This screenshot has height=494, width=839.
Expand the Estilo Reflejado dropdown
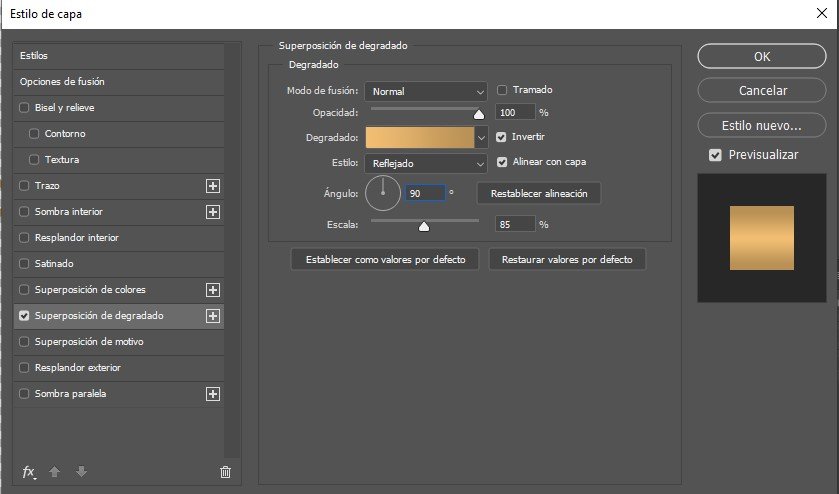425,162
